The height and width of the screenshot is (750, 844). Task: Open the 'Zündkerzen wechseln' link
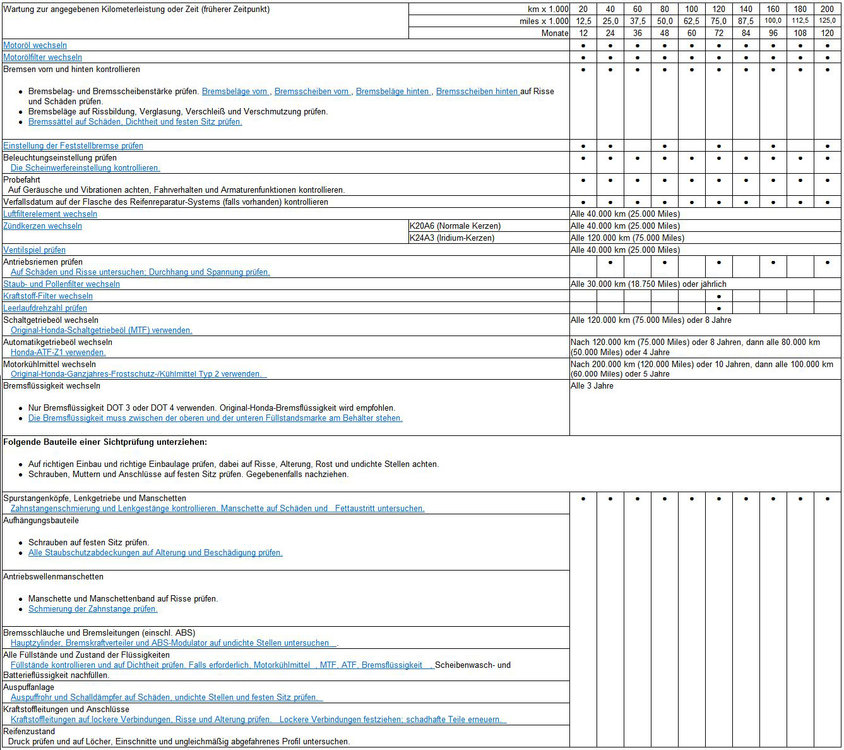[x=42, y=226]
